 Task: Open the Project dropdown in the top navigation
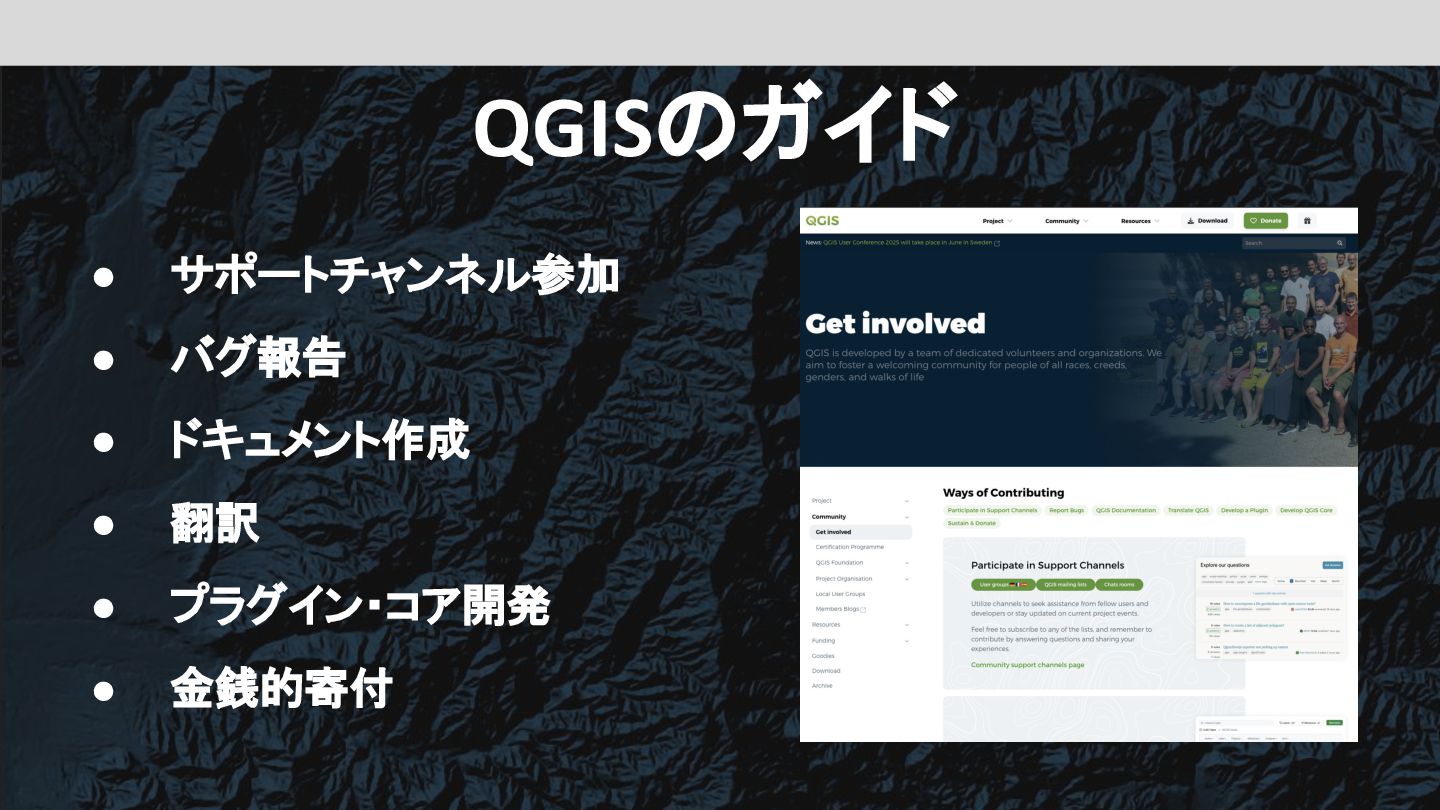pos(997,221)
